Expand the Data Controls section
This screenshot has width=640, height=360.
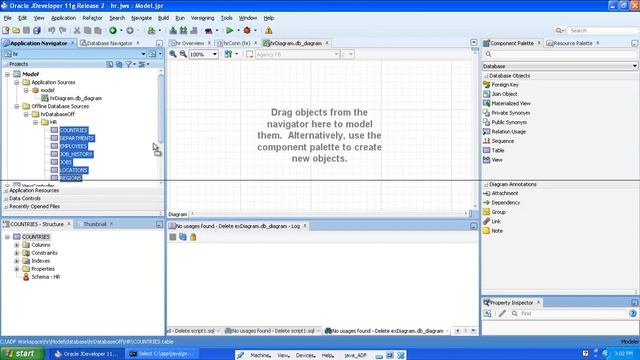[6, 198]
